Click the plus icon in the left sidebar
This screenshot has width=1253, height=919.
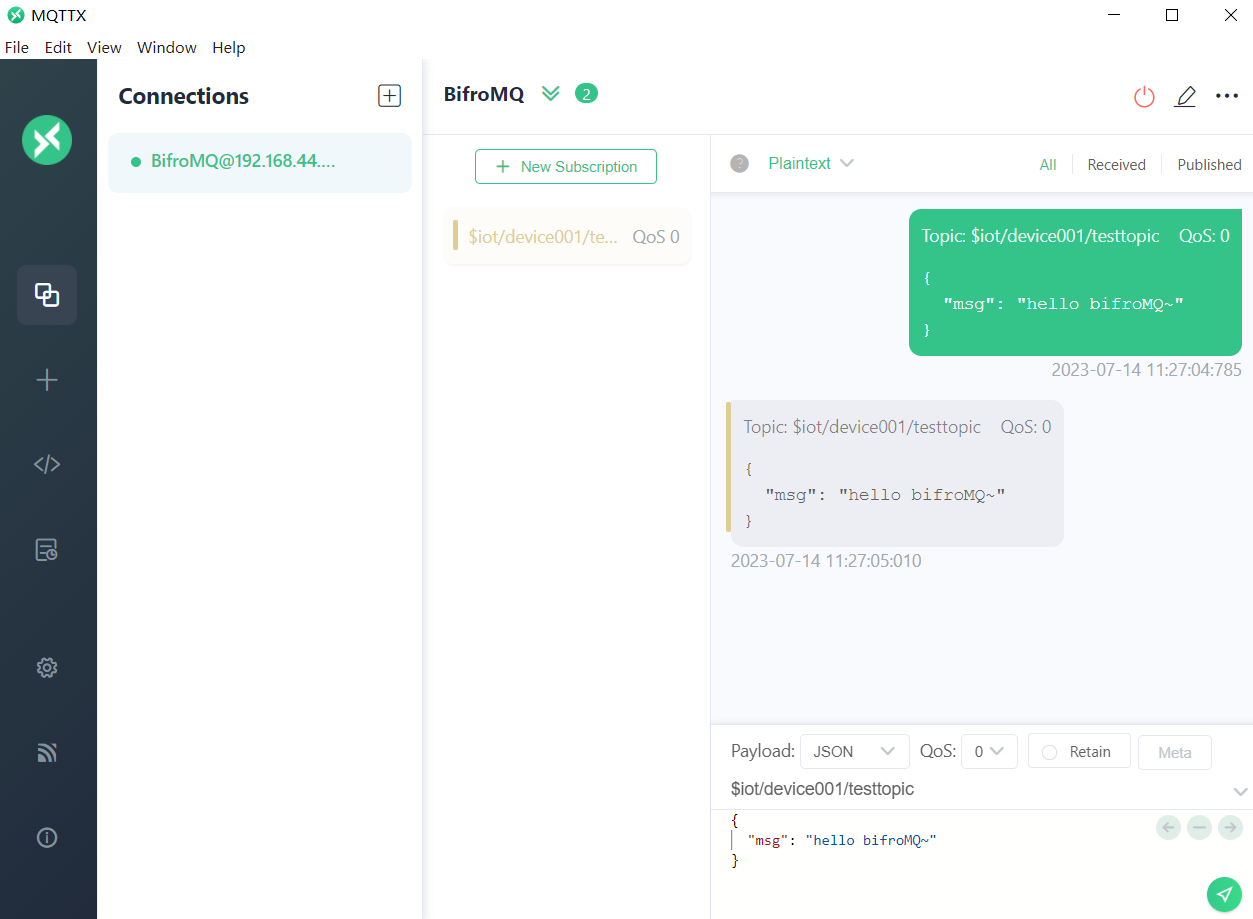(47, 380)
